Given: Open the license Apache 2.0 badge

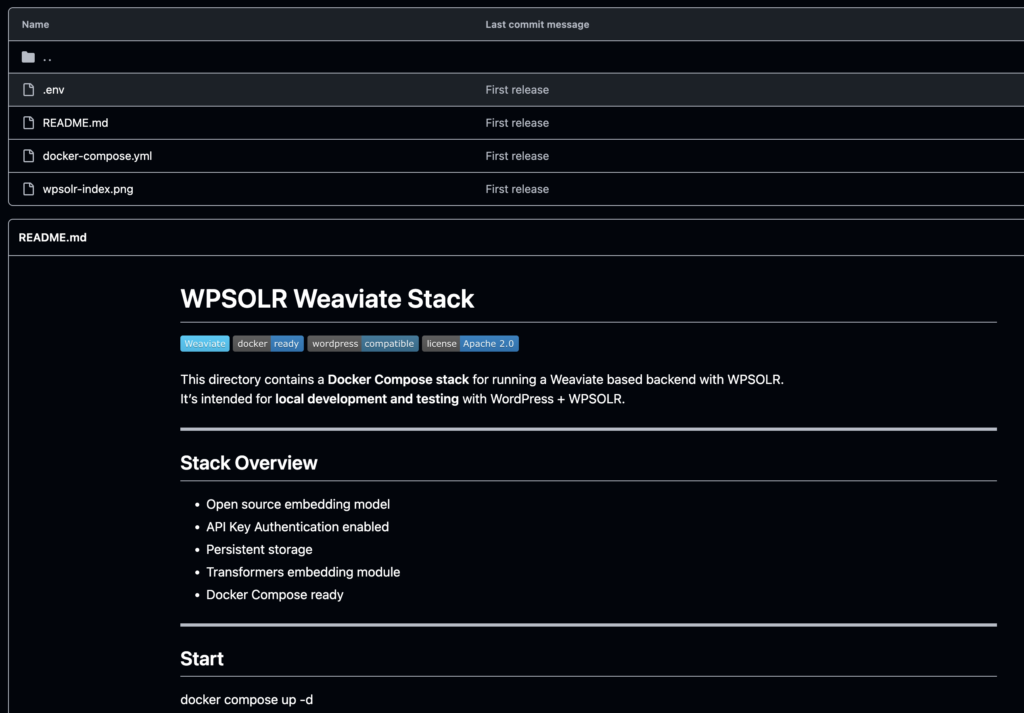Looking at the screenshot, I should pos(470,343).
